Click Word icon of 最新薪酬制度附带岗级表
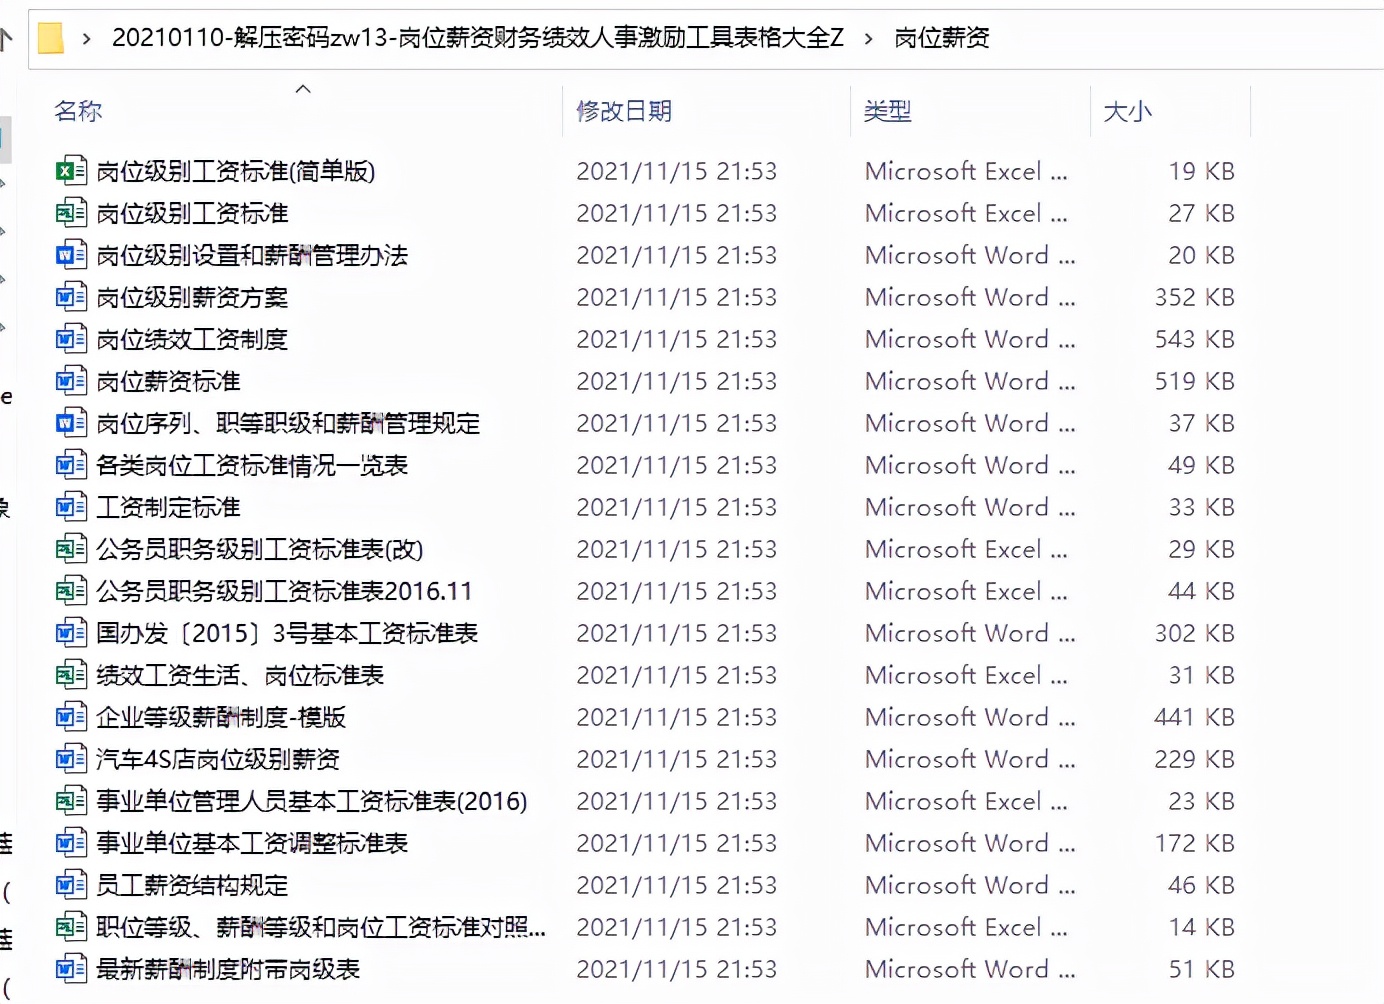Image resolution: width=1384 pixels, height=1004 pixels. tap(71, 969)
